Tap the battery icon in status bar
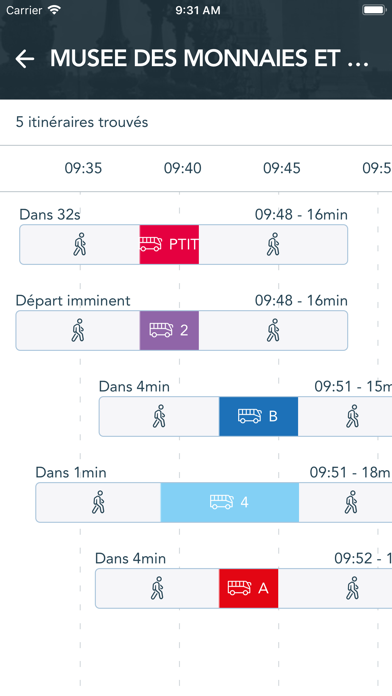Screen dimensions: 392x696 point(374,10)
